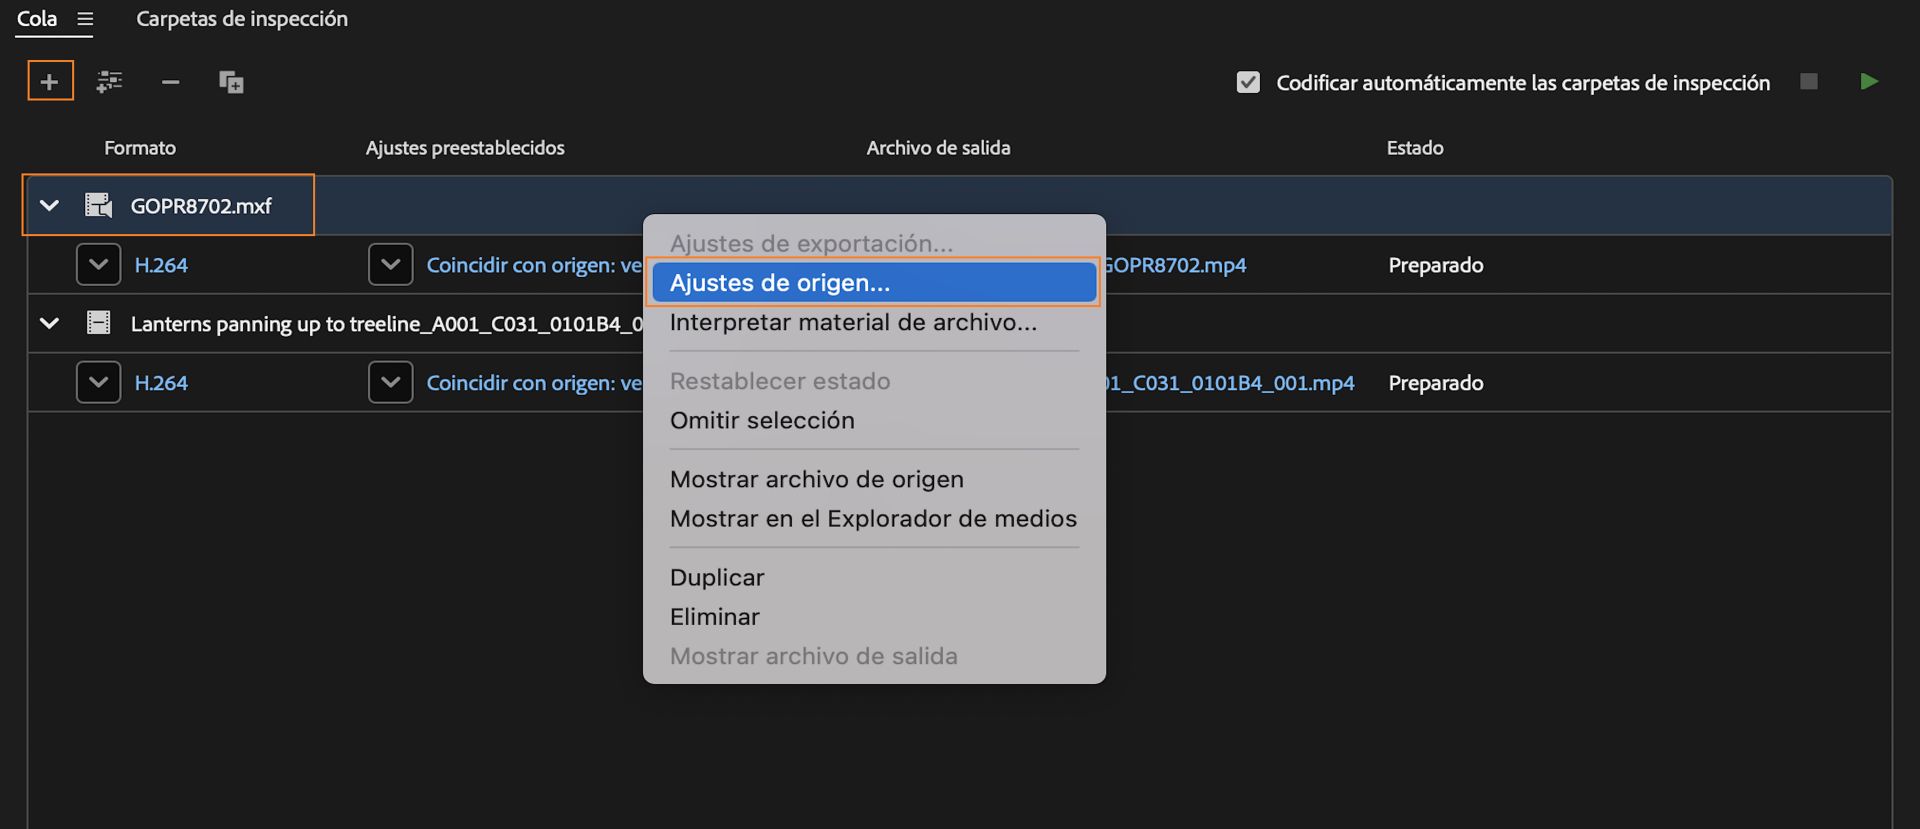Collapse the Lanterns panning source row
Viewport: 1920px width, 829px height.
pos(49,323)
